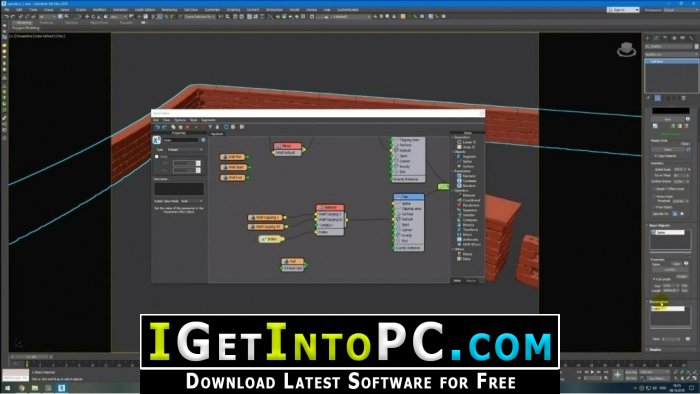Viewport: 700px width, 394px height.
Task: Collapse the Operators group in Items list
Action: 453,191
